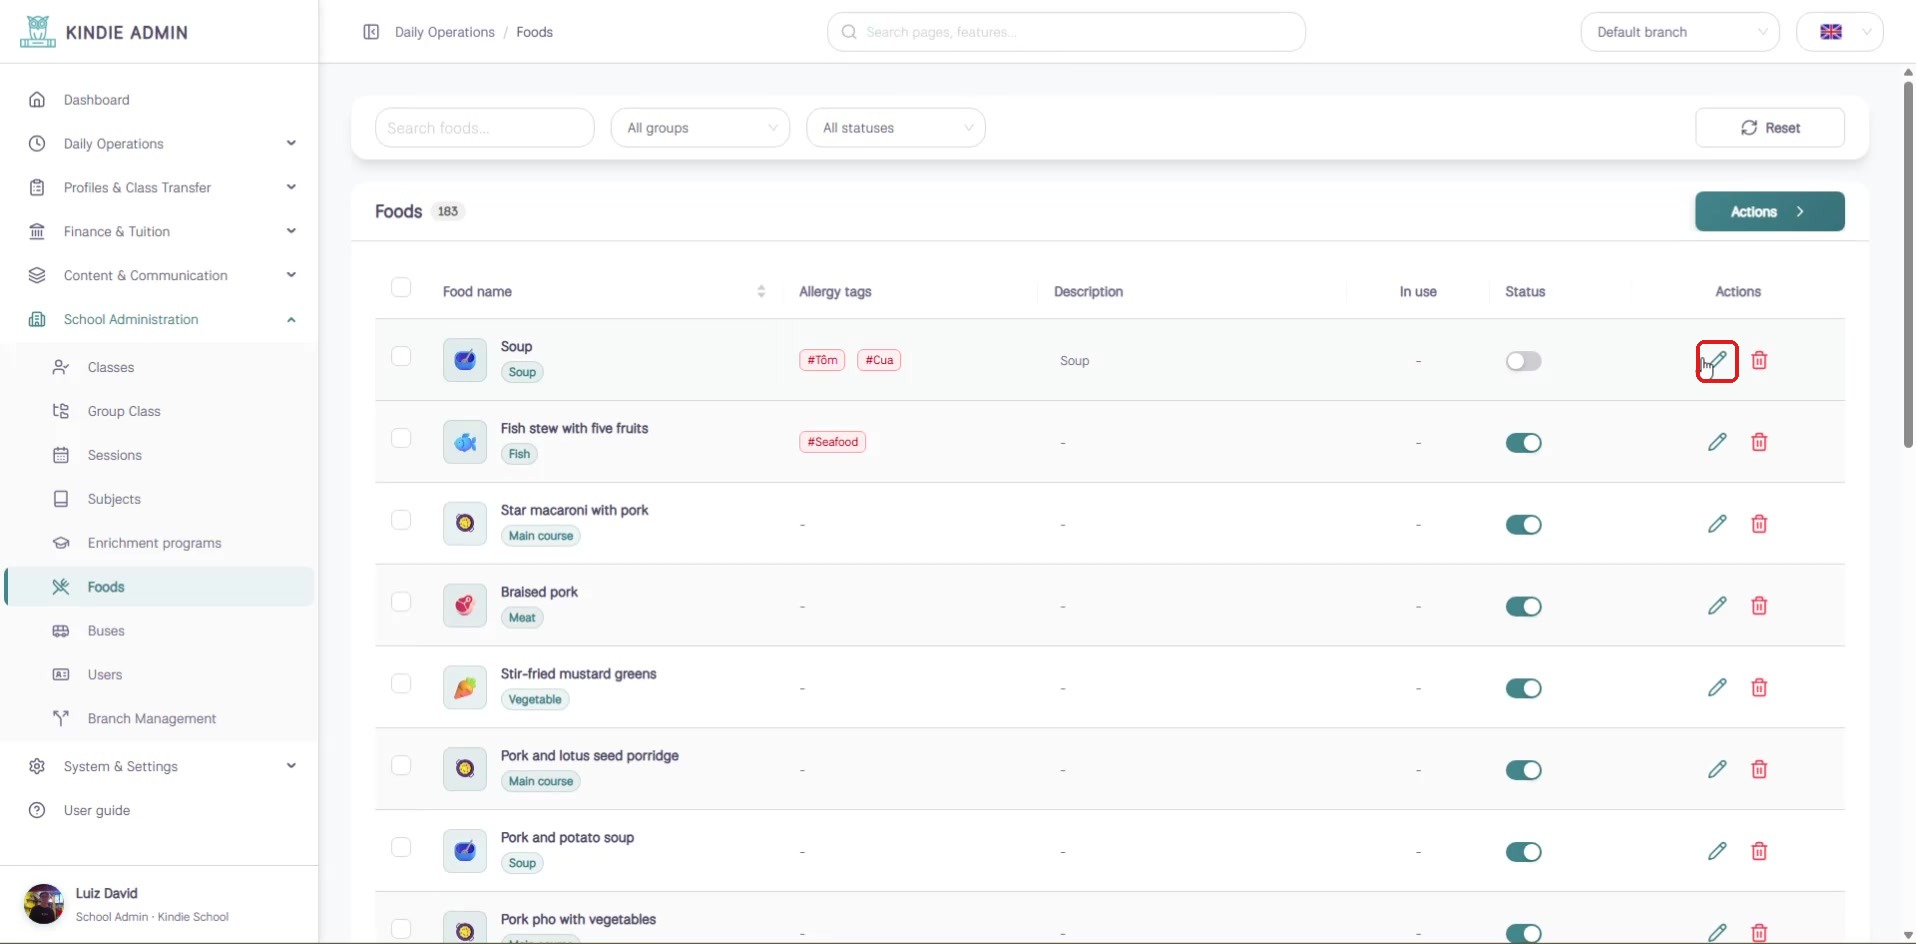Open the Actions button menu
Screen dimensions: 1916x944
(1770, 212)
